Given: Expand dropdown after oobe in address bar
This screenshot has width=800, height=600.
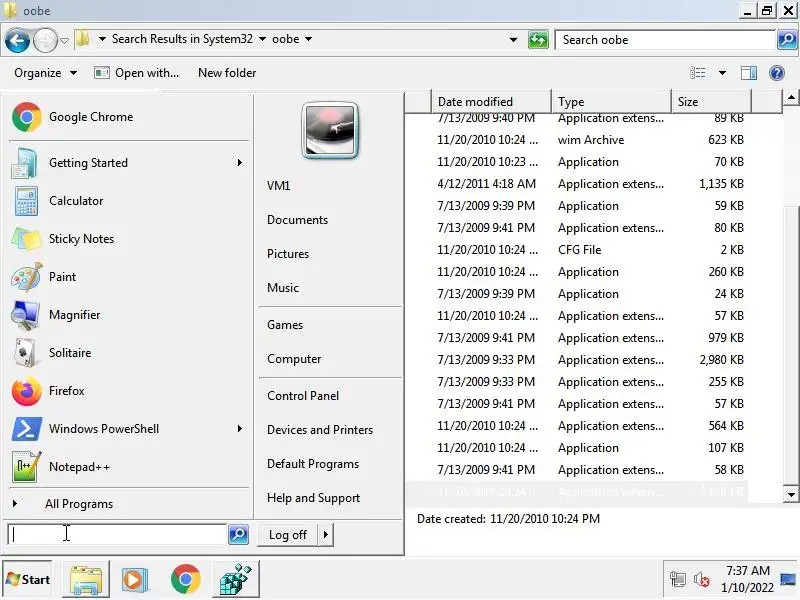Looking at the screenshot, I should [x=308, y=39].
